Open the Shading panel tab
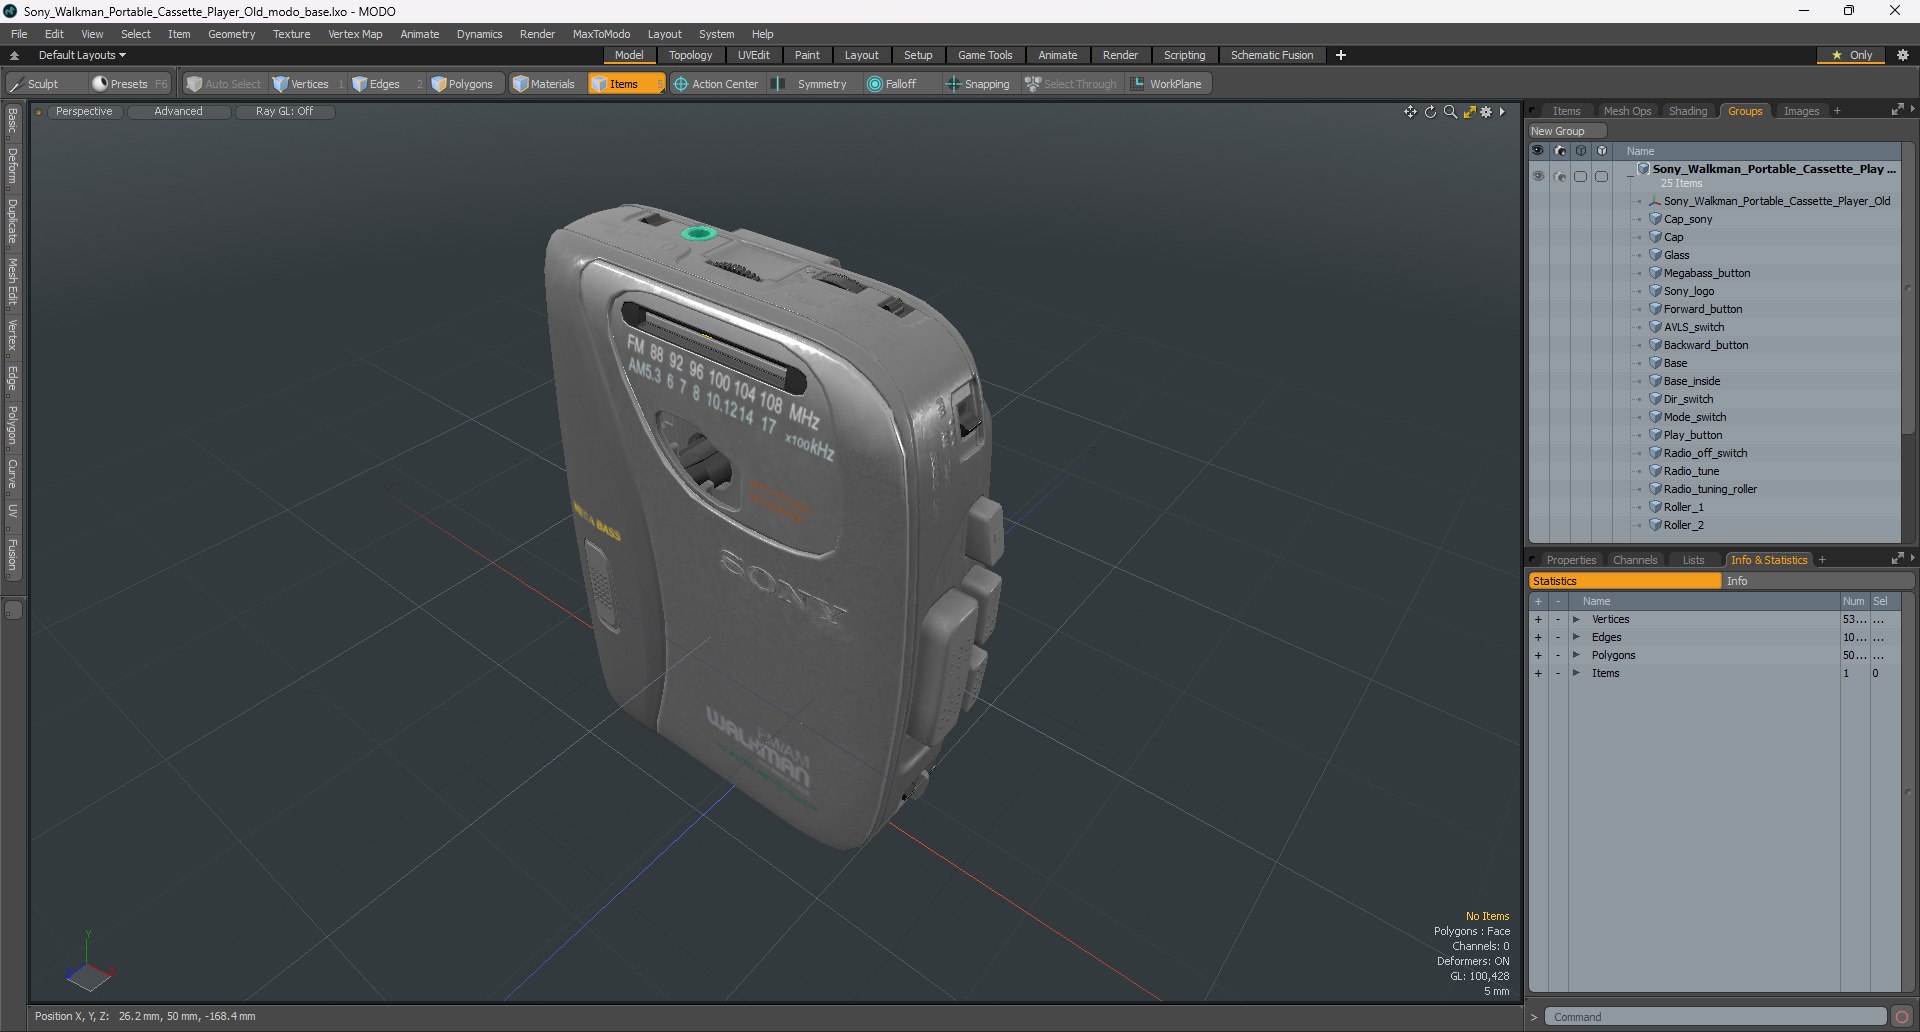The width and height of the screenshot is (1920, 1032). (x=1688, y=111)
